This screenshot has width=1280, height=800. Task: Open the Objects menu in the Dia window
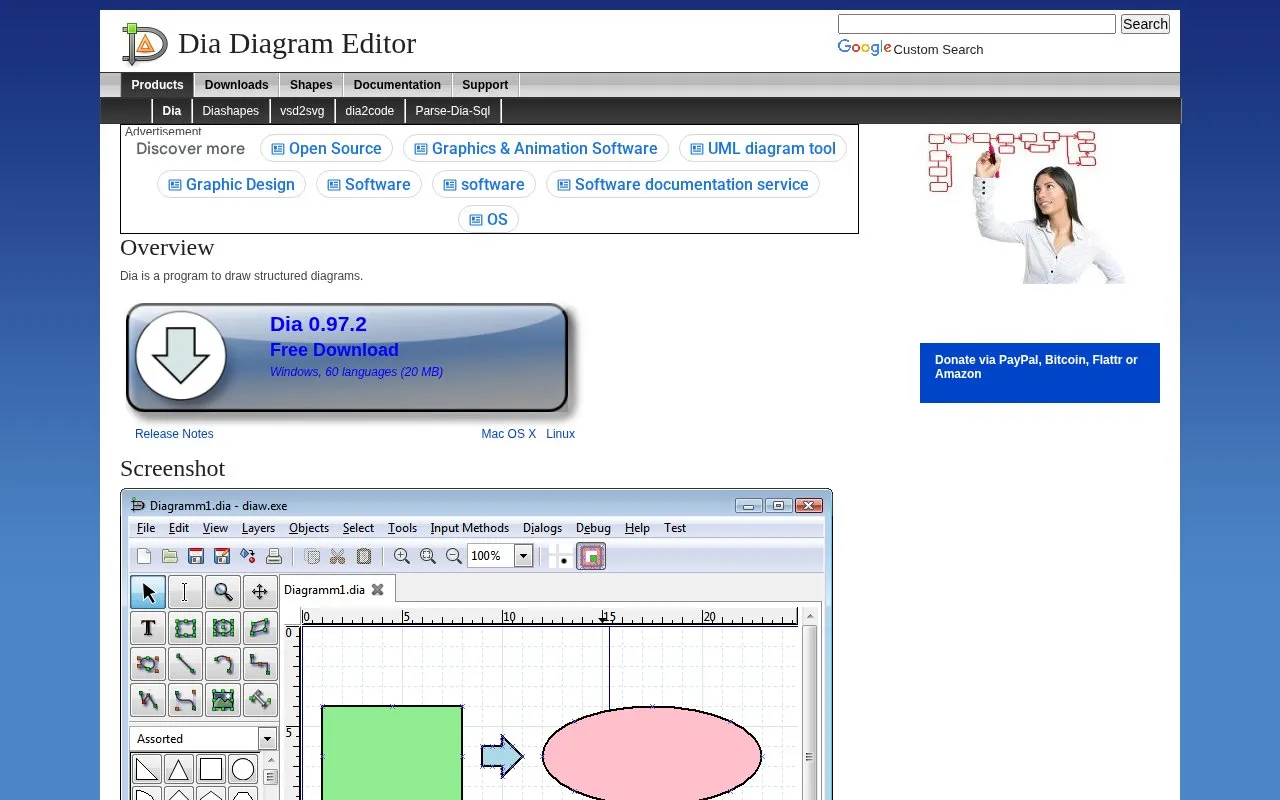pos(309,528)
